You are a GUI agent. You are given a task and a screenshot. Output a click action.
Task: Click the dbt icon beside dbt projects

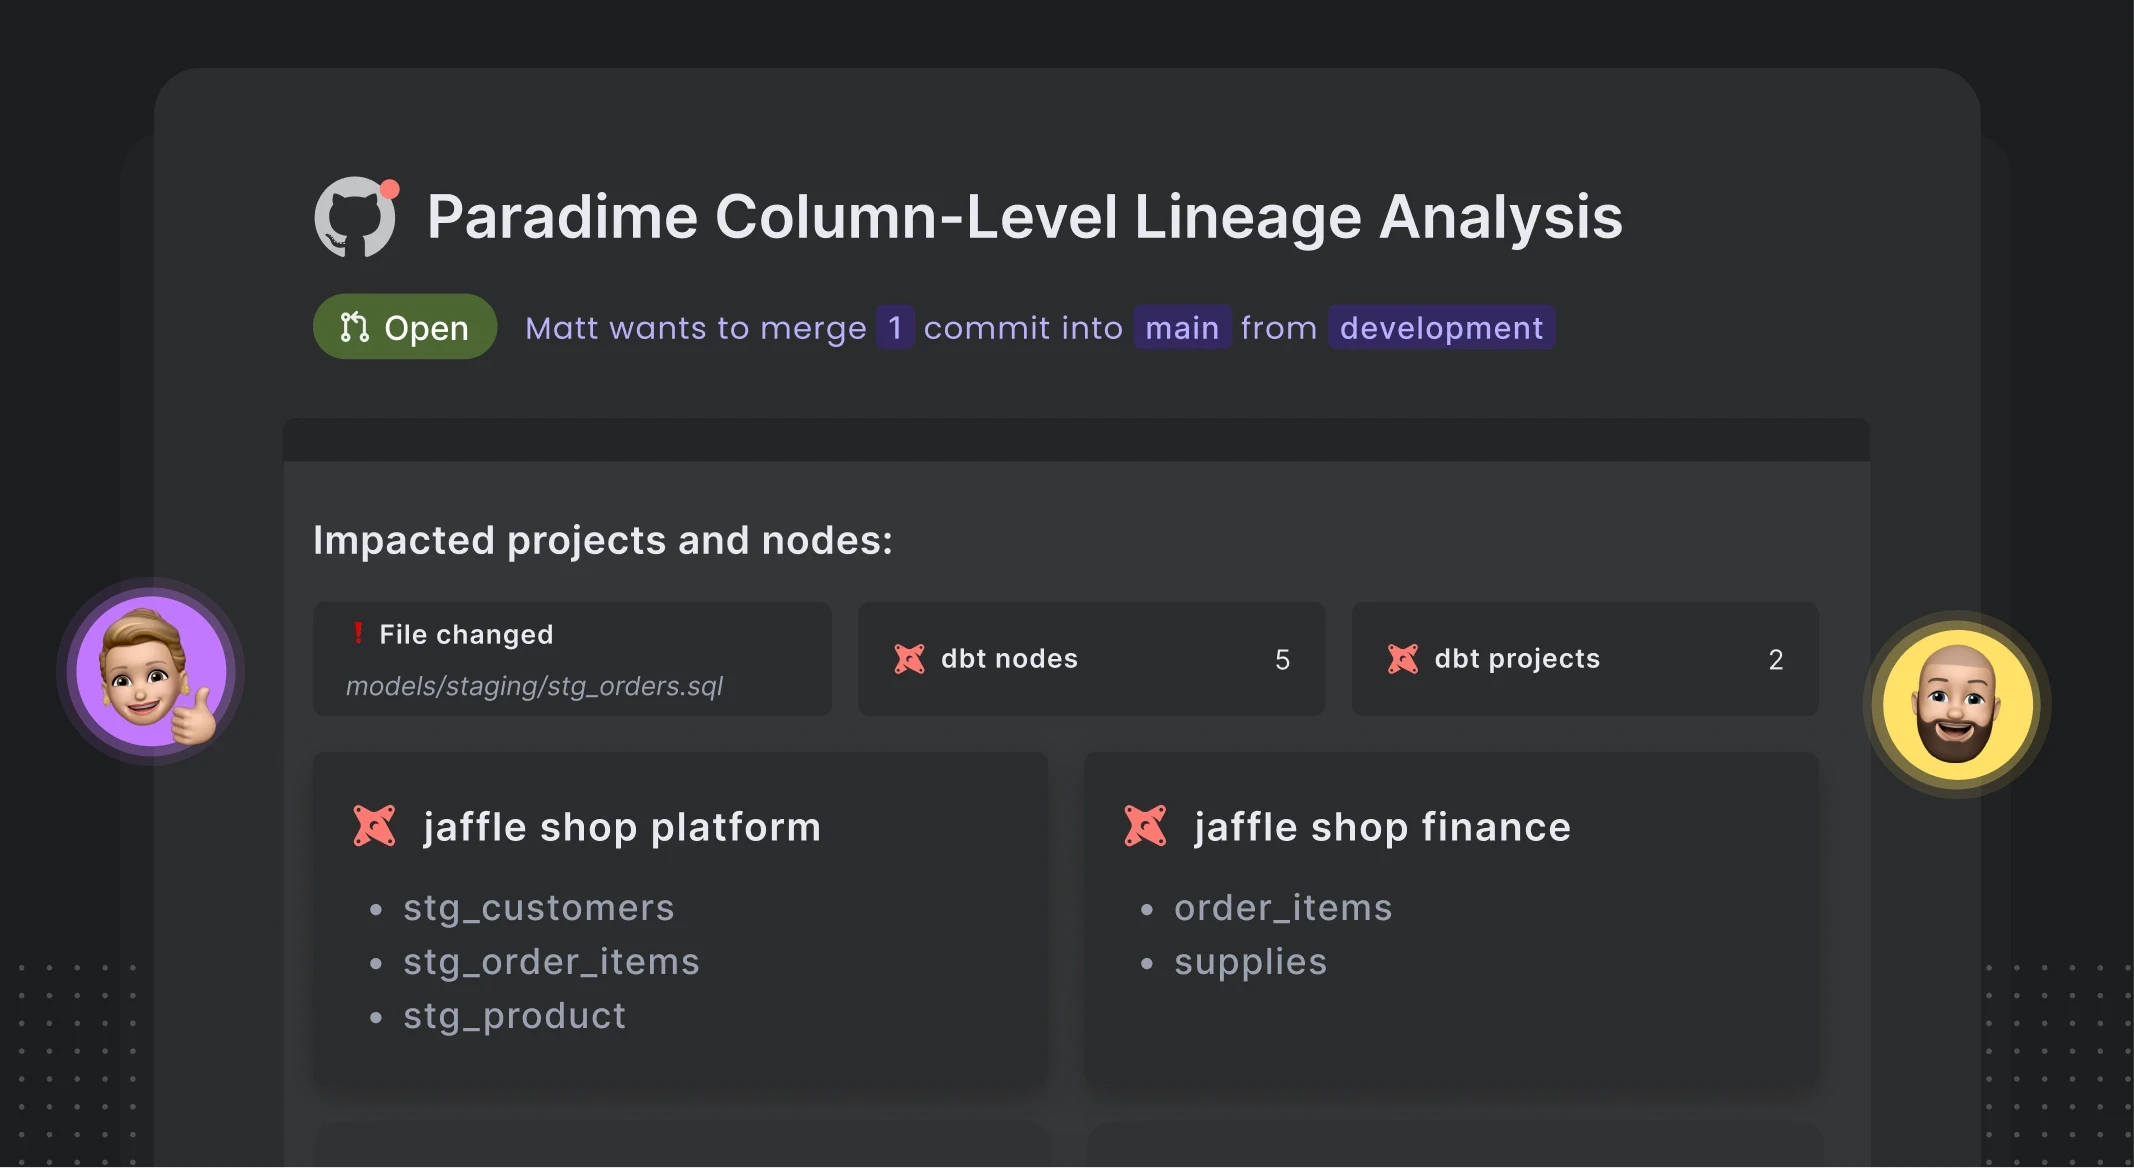(x=1402, y=659)
